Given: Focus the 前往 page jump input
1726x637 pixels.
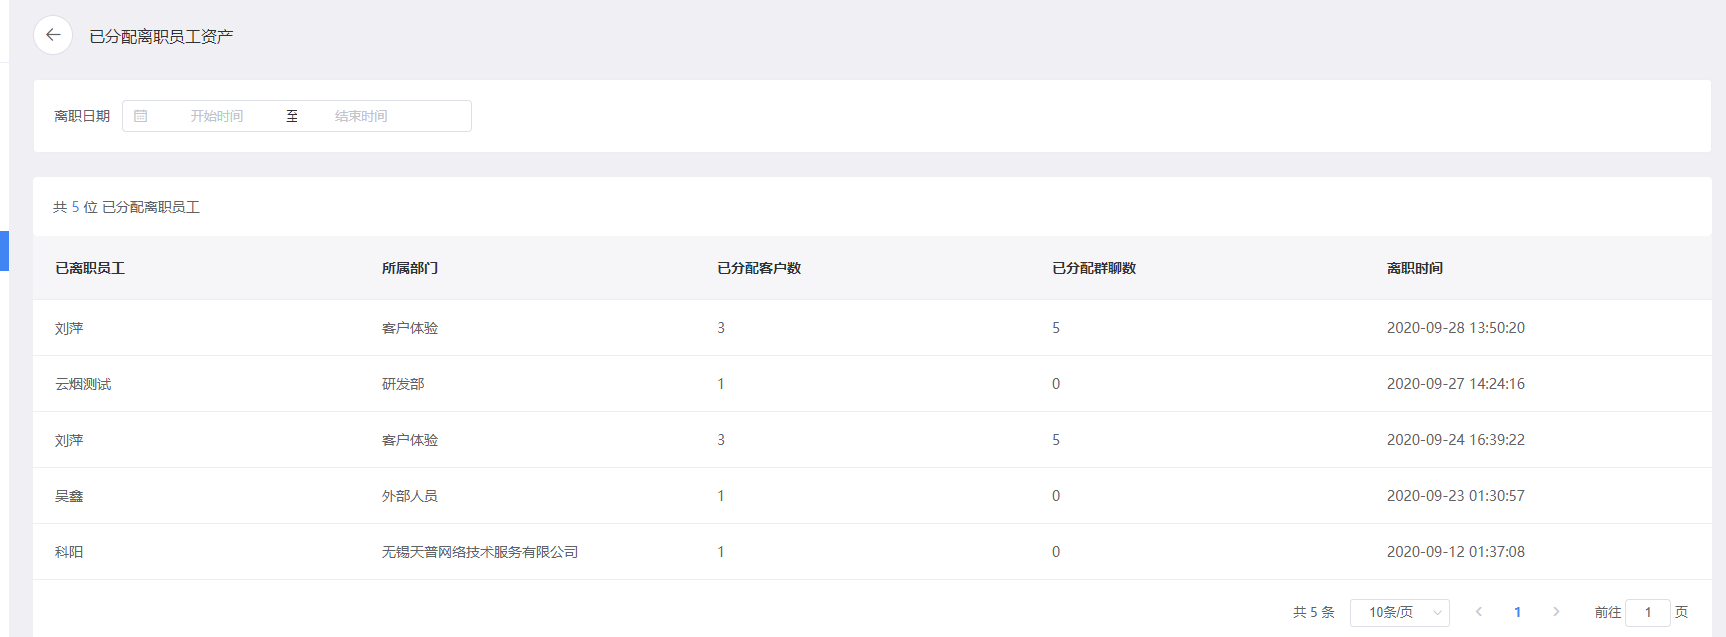Looking at the screenshot, I should point(1648,612).
